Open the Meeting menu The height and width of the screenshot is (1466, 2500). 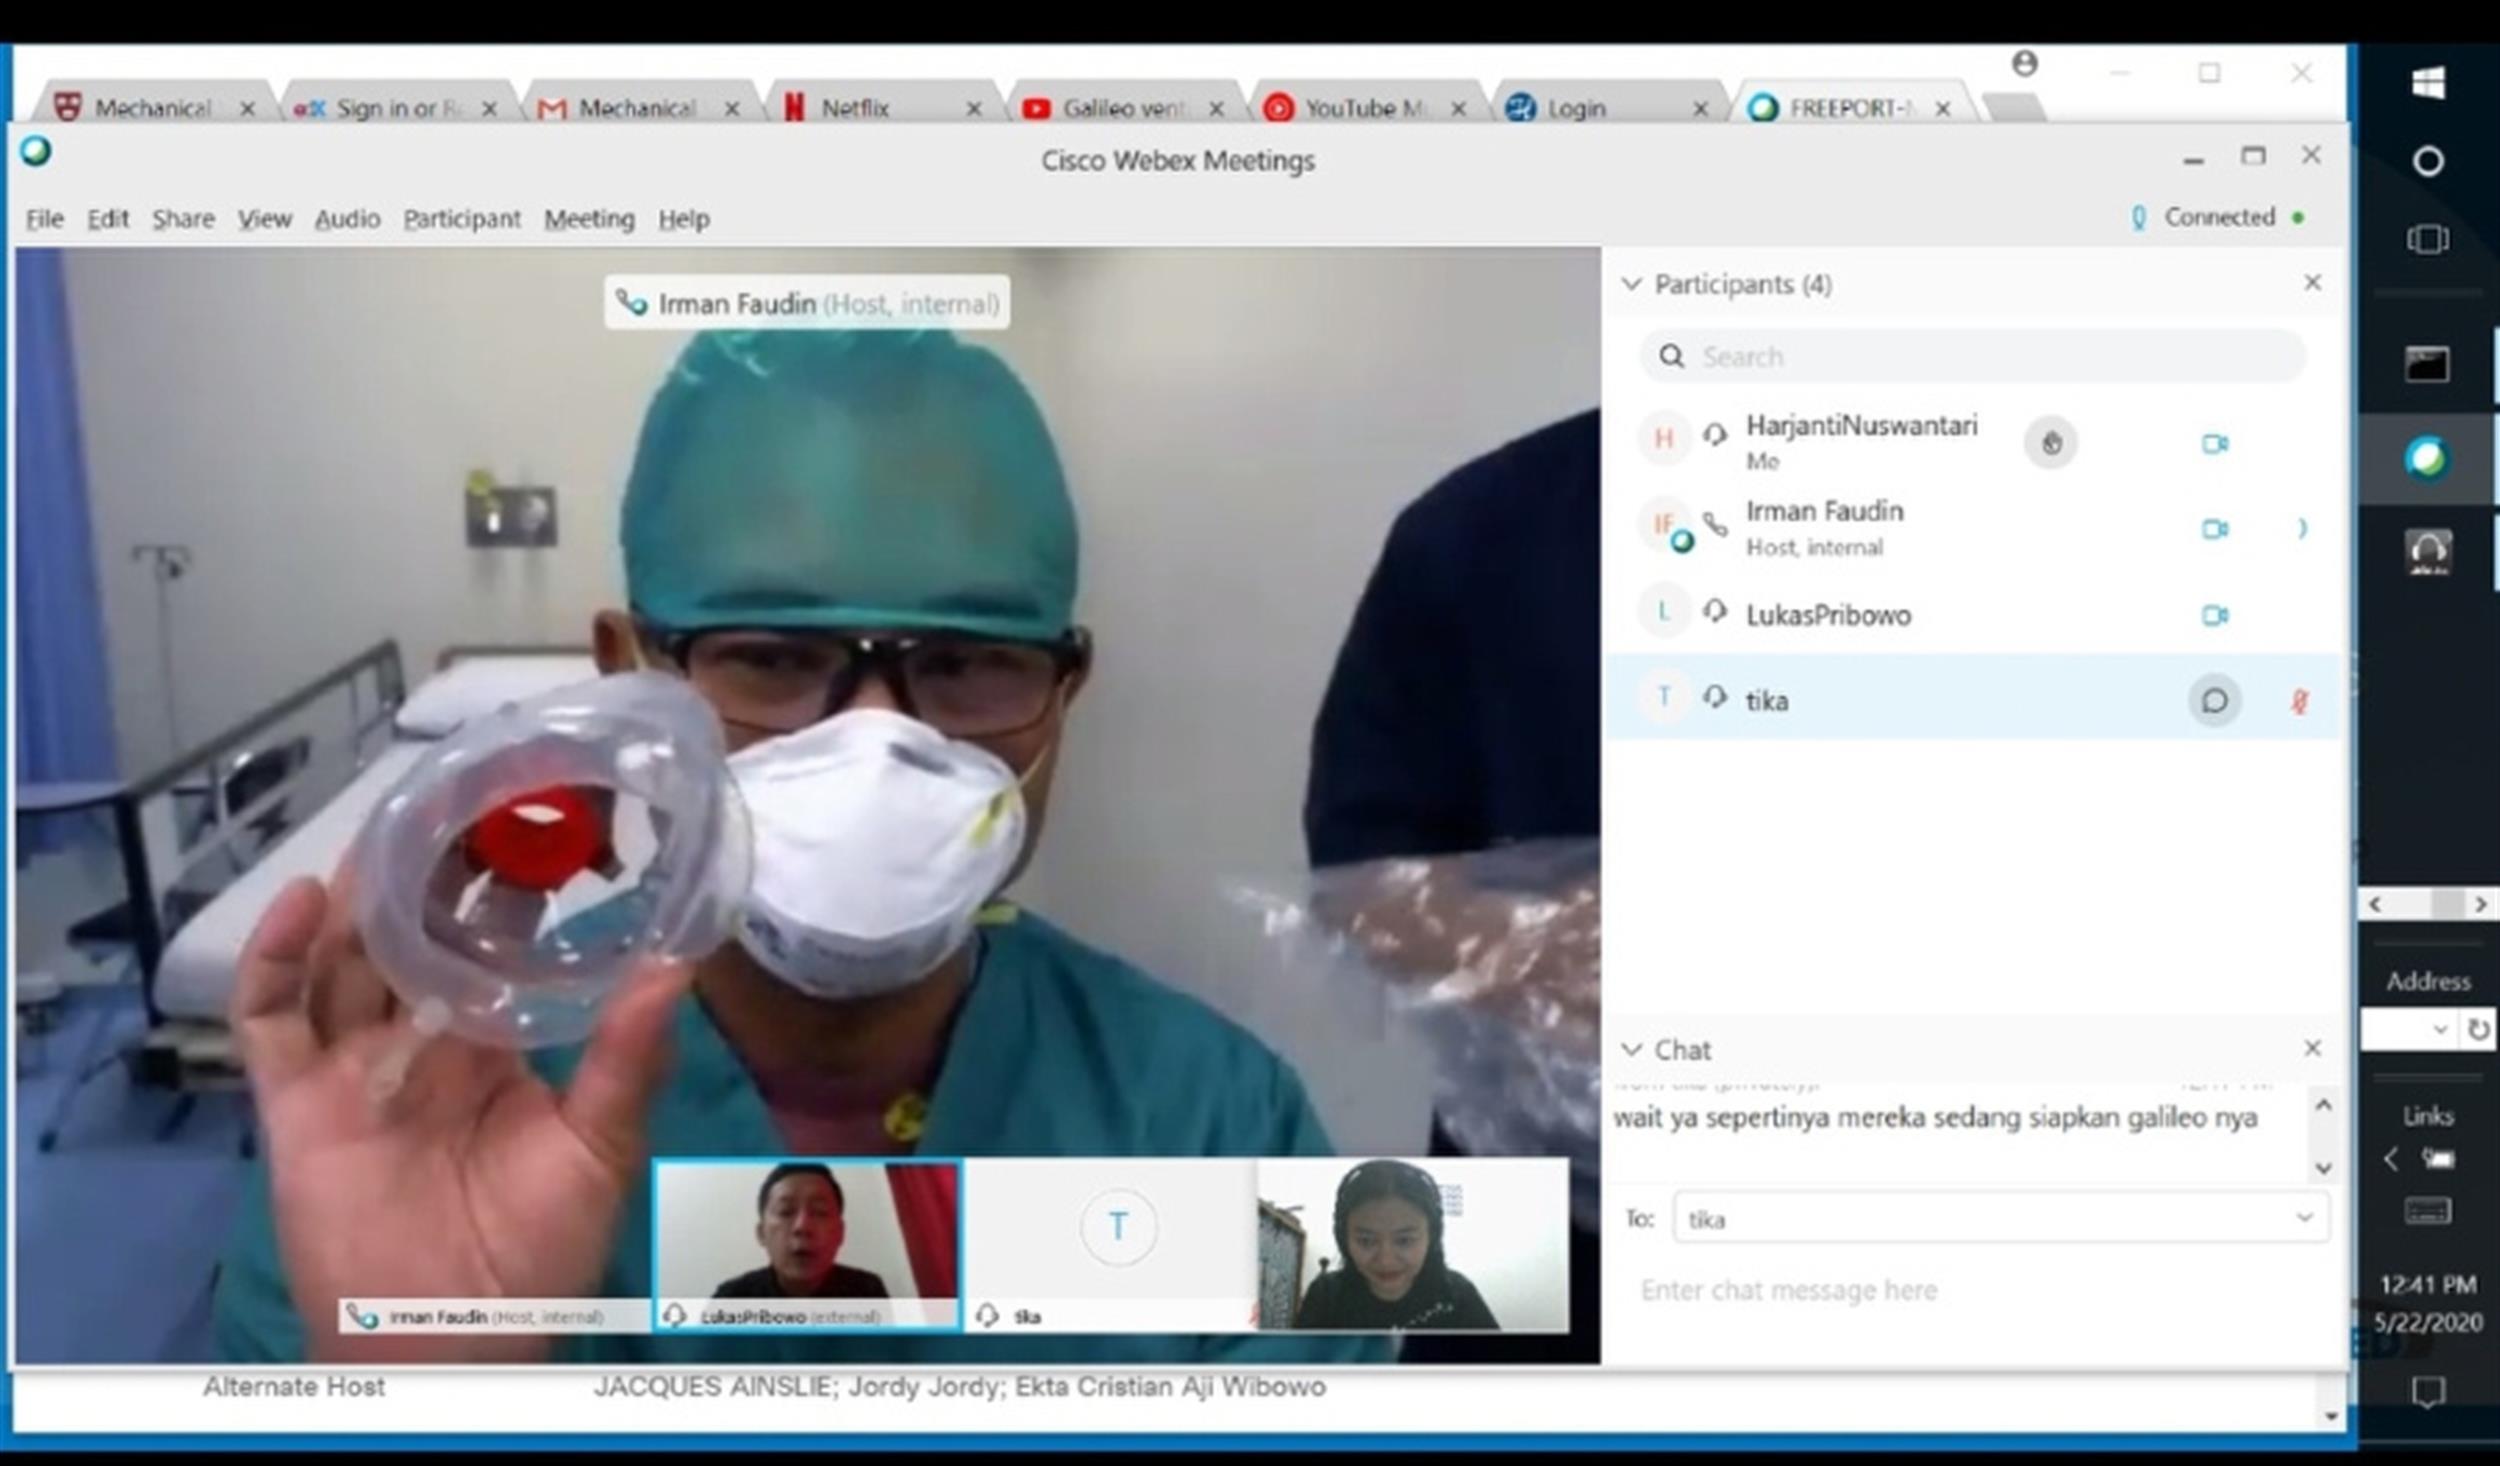click(x=589, y=218)
